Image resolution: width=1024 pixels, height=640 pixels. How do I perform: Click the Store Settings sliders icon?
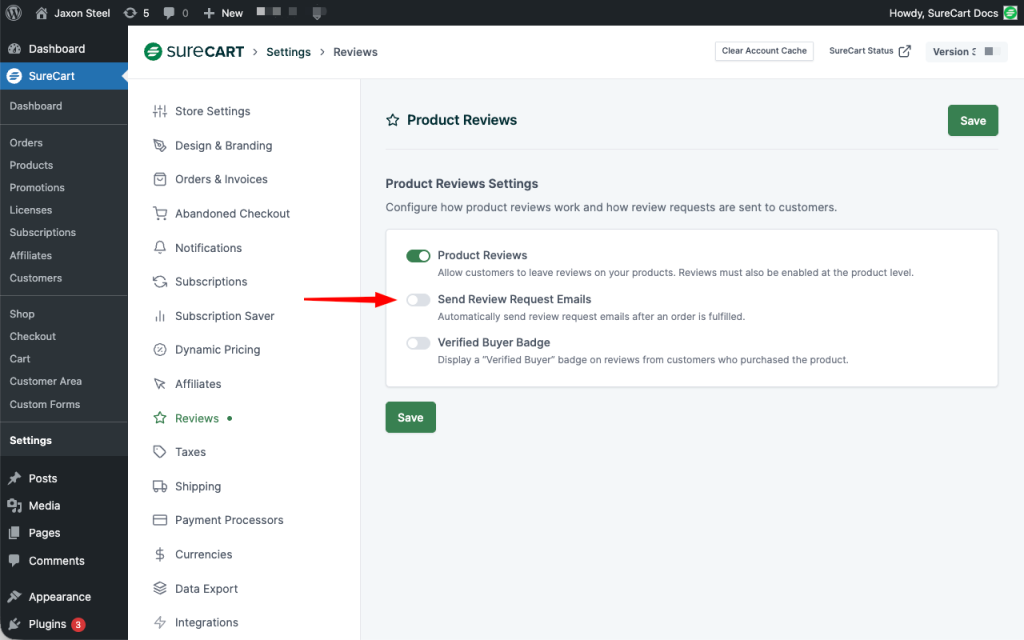click(159, 111)
